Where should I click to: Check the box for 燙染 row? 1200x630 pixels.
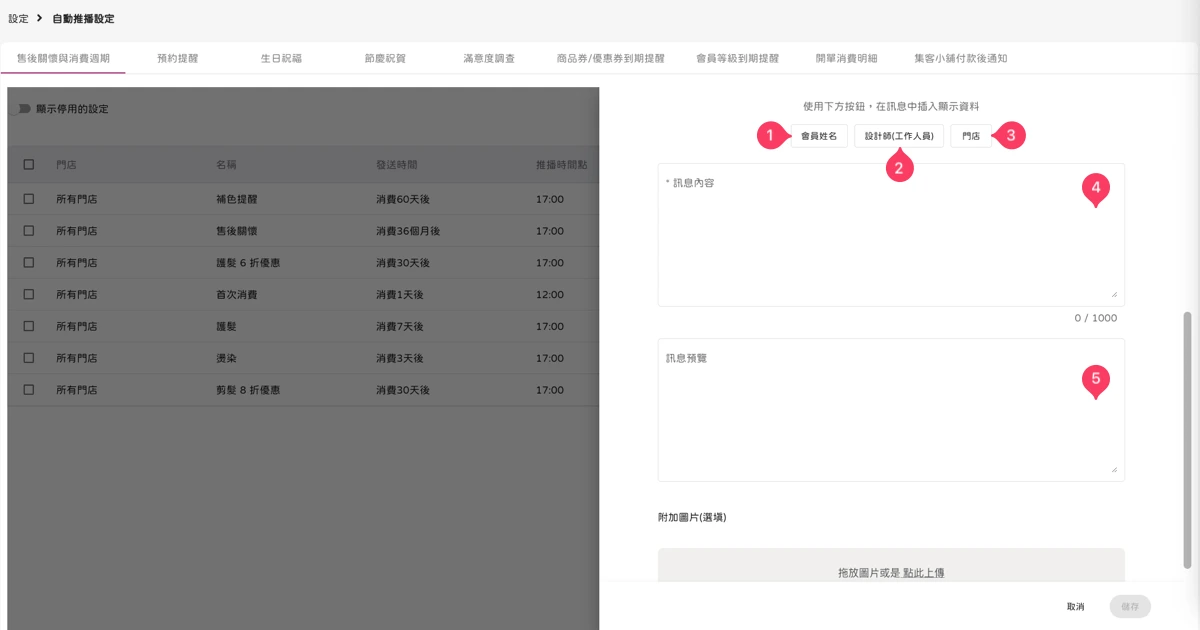(x=28, y=358)
